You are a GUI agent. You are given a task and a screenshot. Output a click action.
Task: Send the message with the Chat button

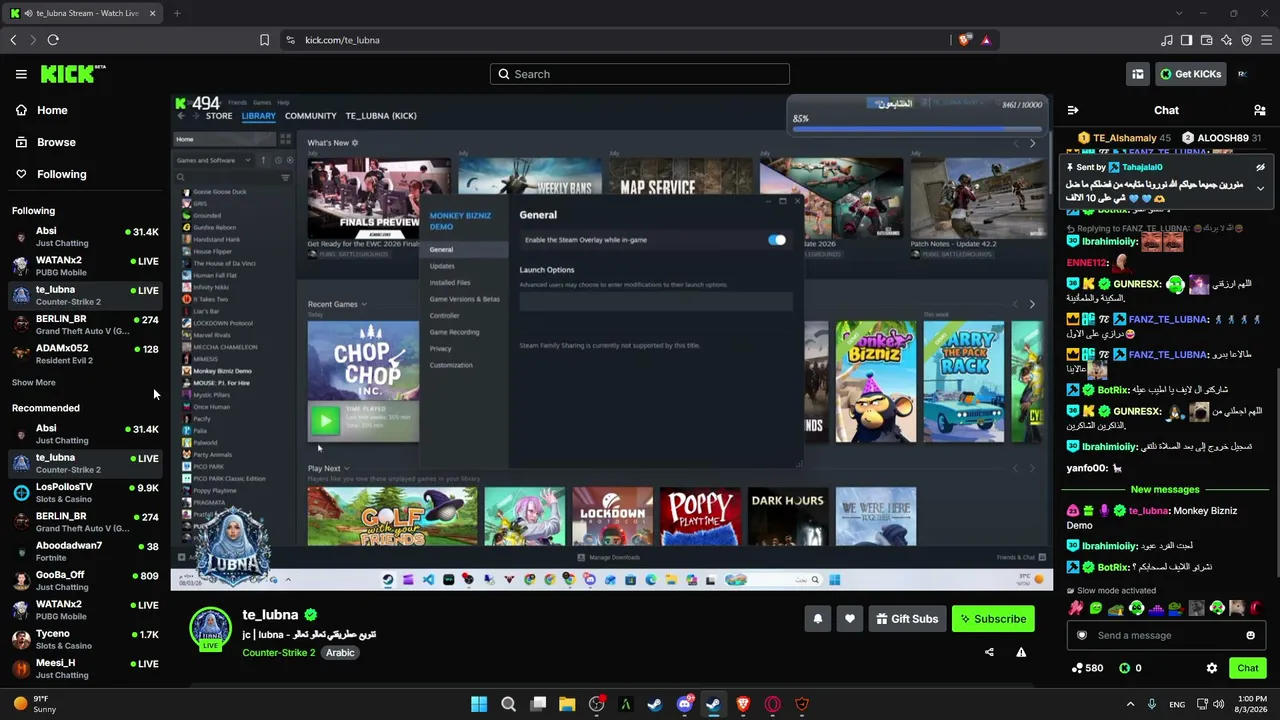(x=1247, y=668)
